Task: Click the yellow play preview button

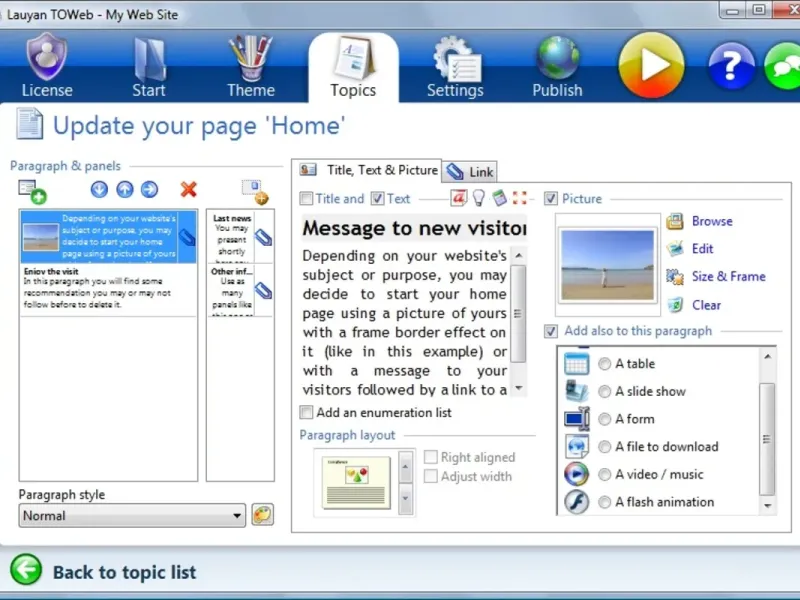Action: click(x=652, y=65)
